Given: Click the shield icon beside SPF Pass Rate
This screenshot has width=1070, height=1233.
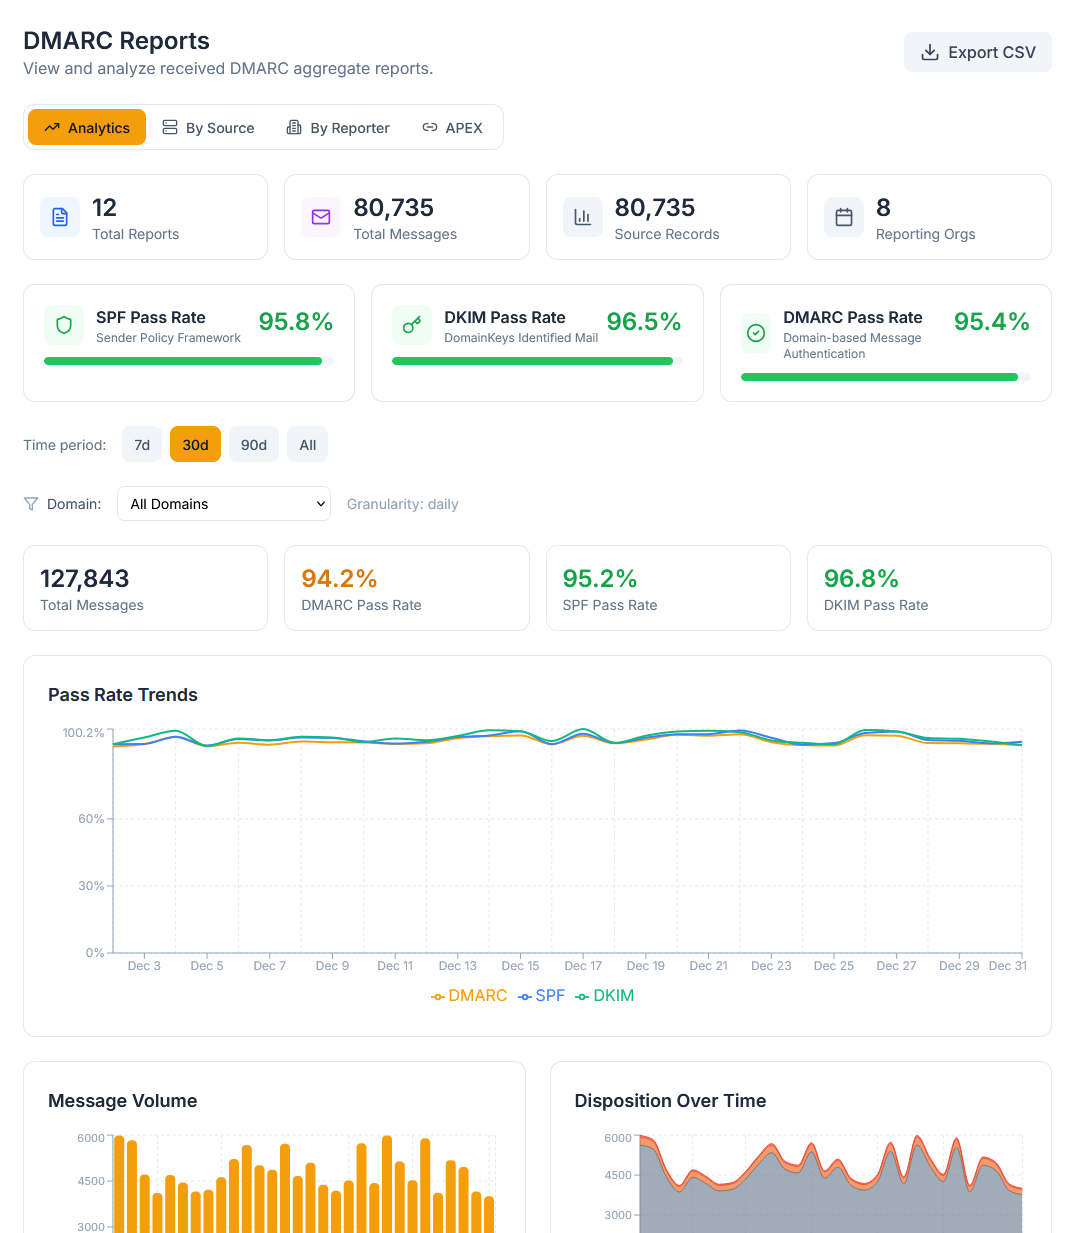Looking at the screenshot, I should 63,325.
